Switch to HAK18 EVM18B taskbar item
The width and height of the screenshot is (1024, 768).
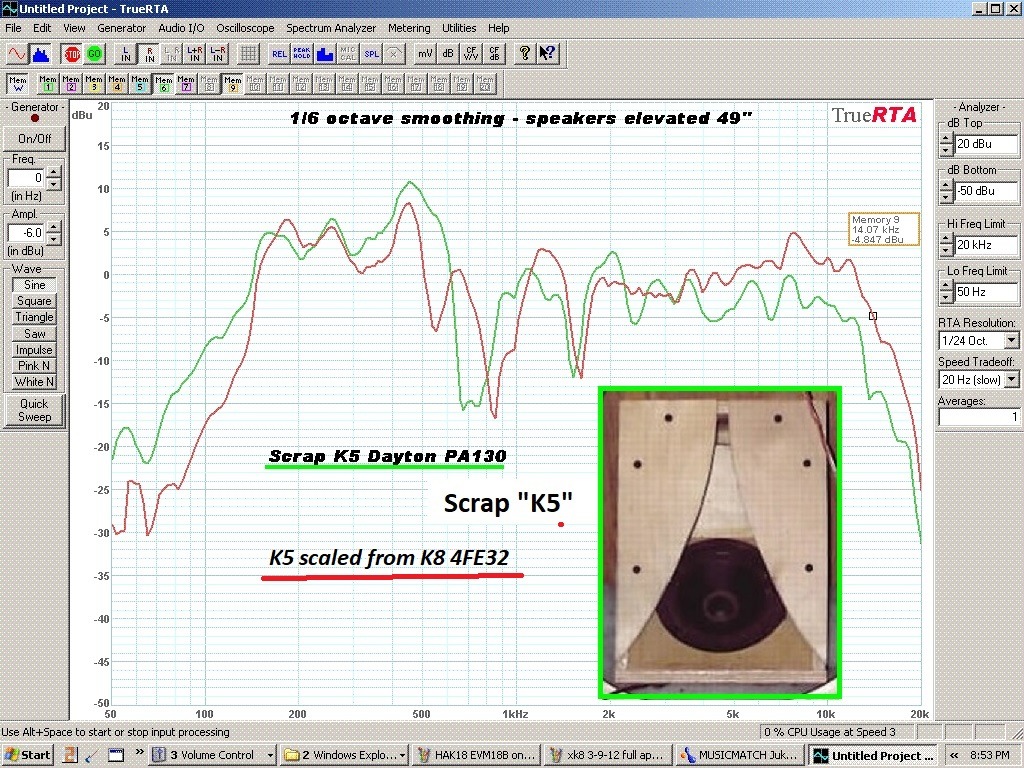click(x=476, y=755)
